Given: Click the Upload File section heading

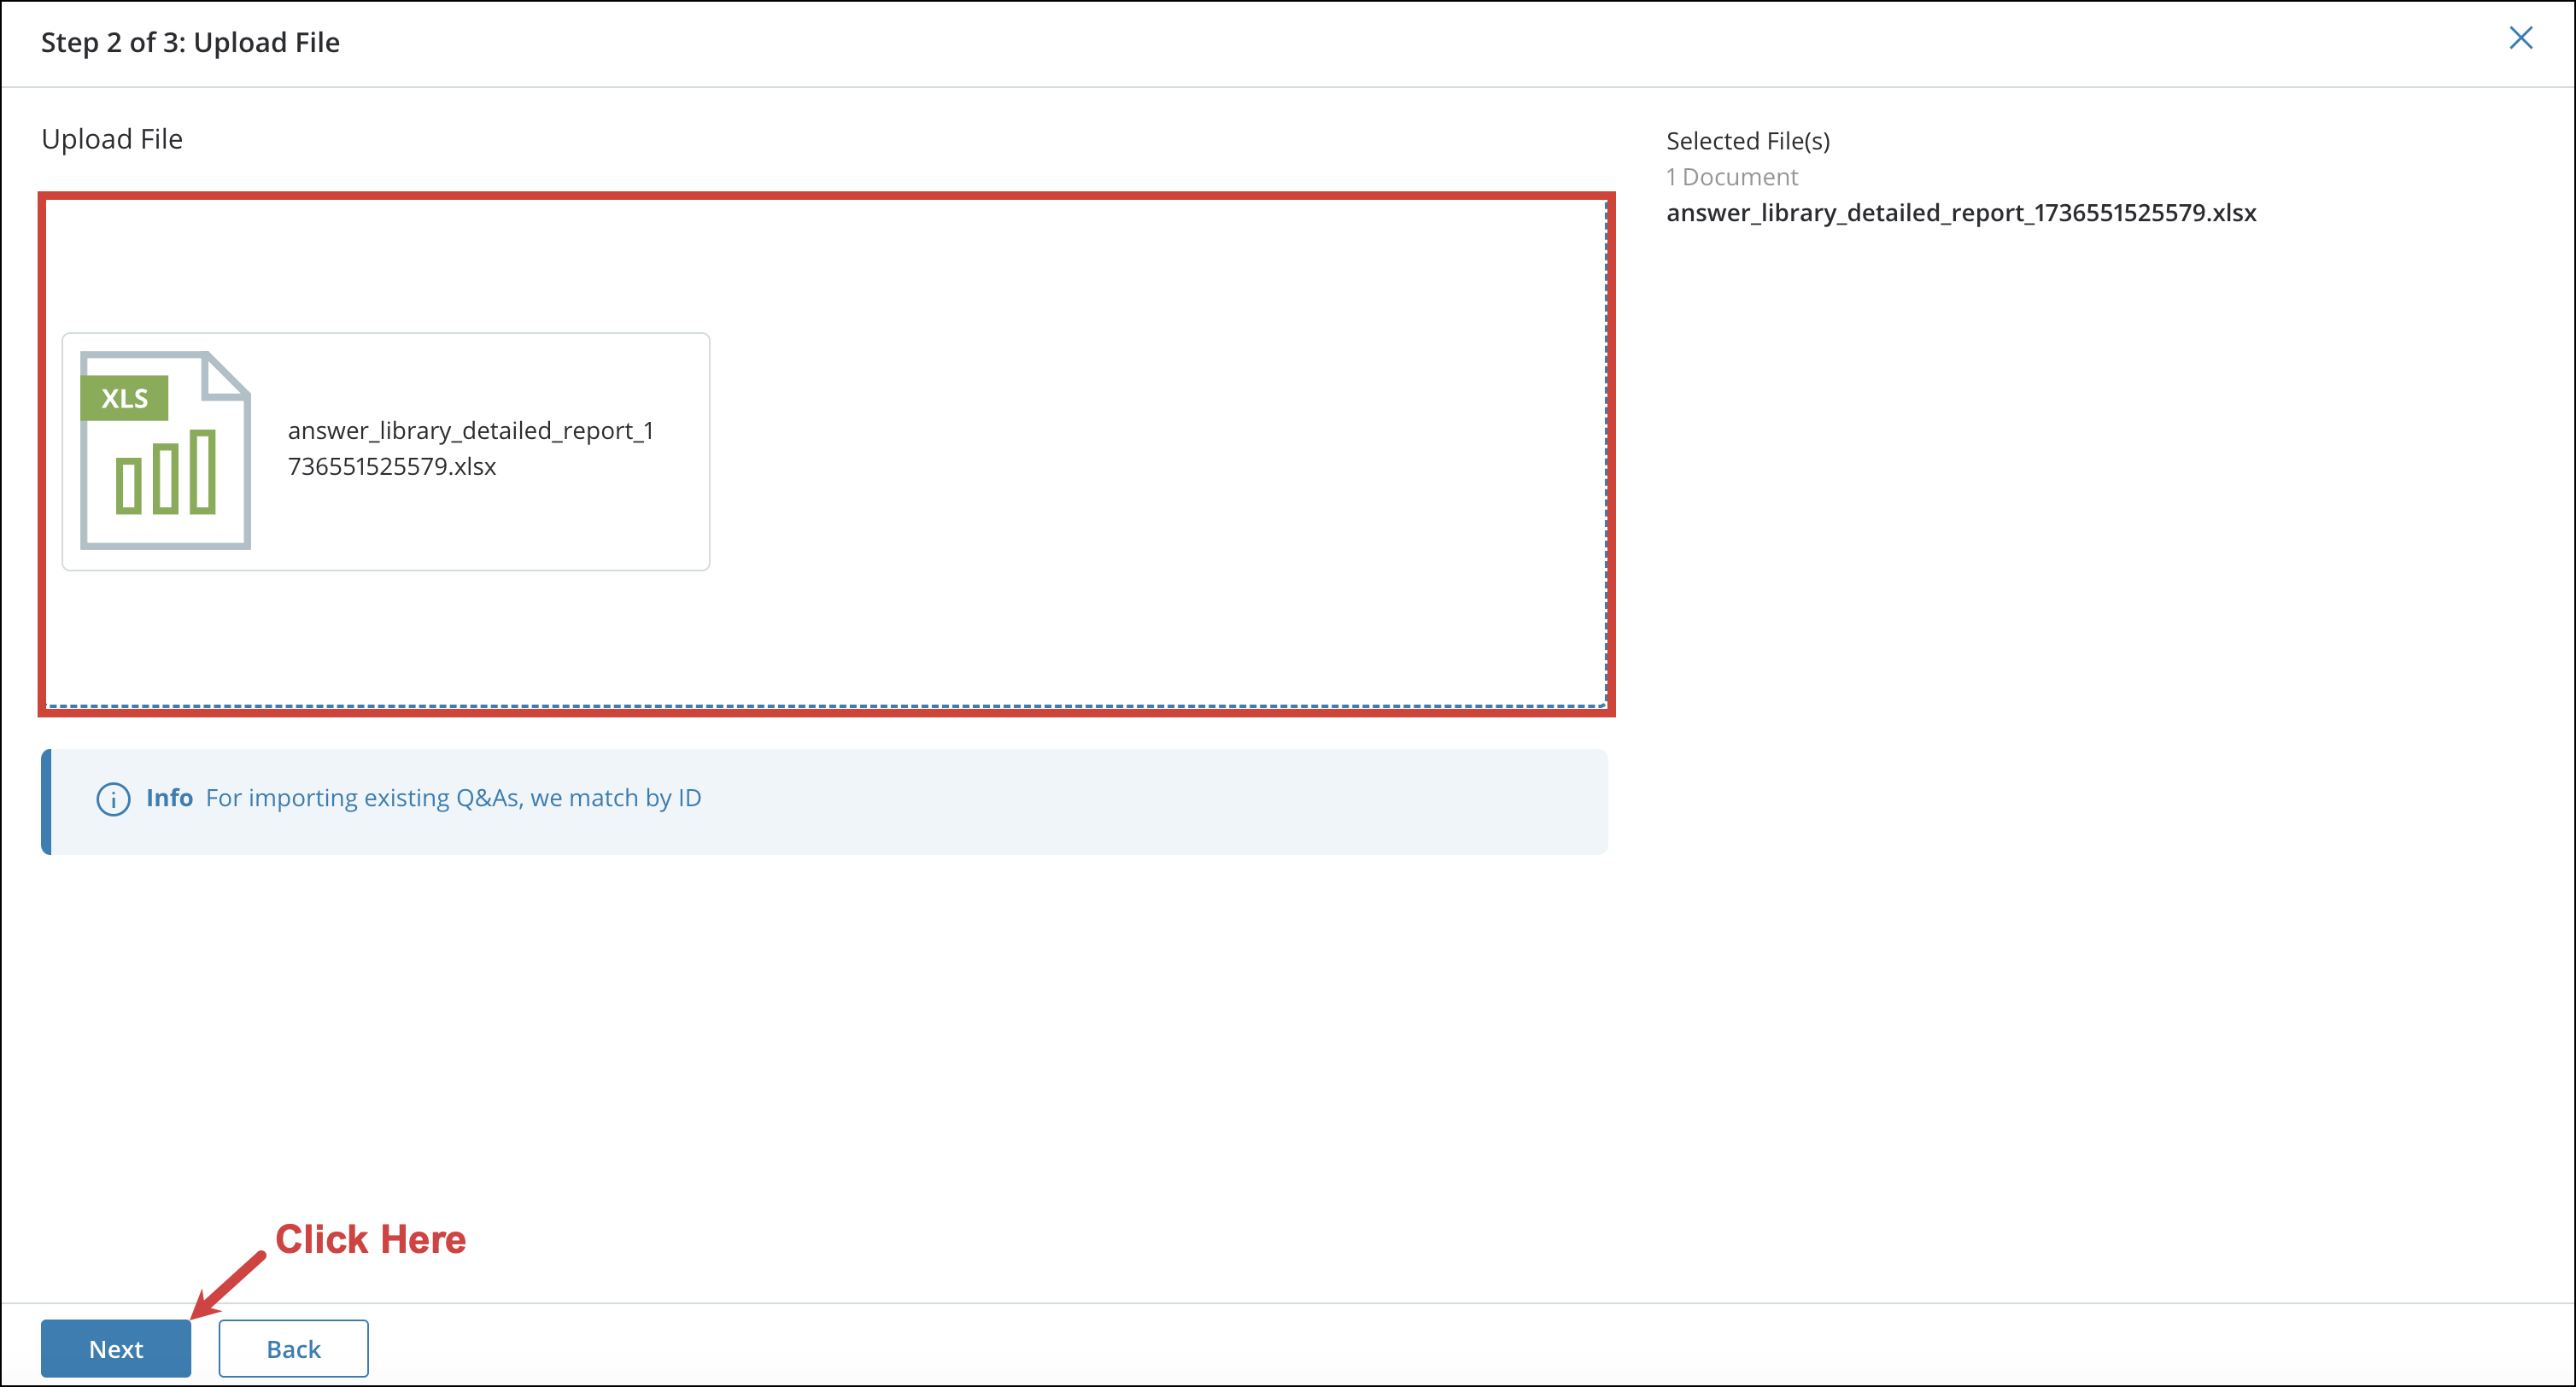Looking at the screenshot, I should (111, 139).
